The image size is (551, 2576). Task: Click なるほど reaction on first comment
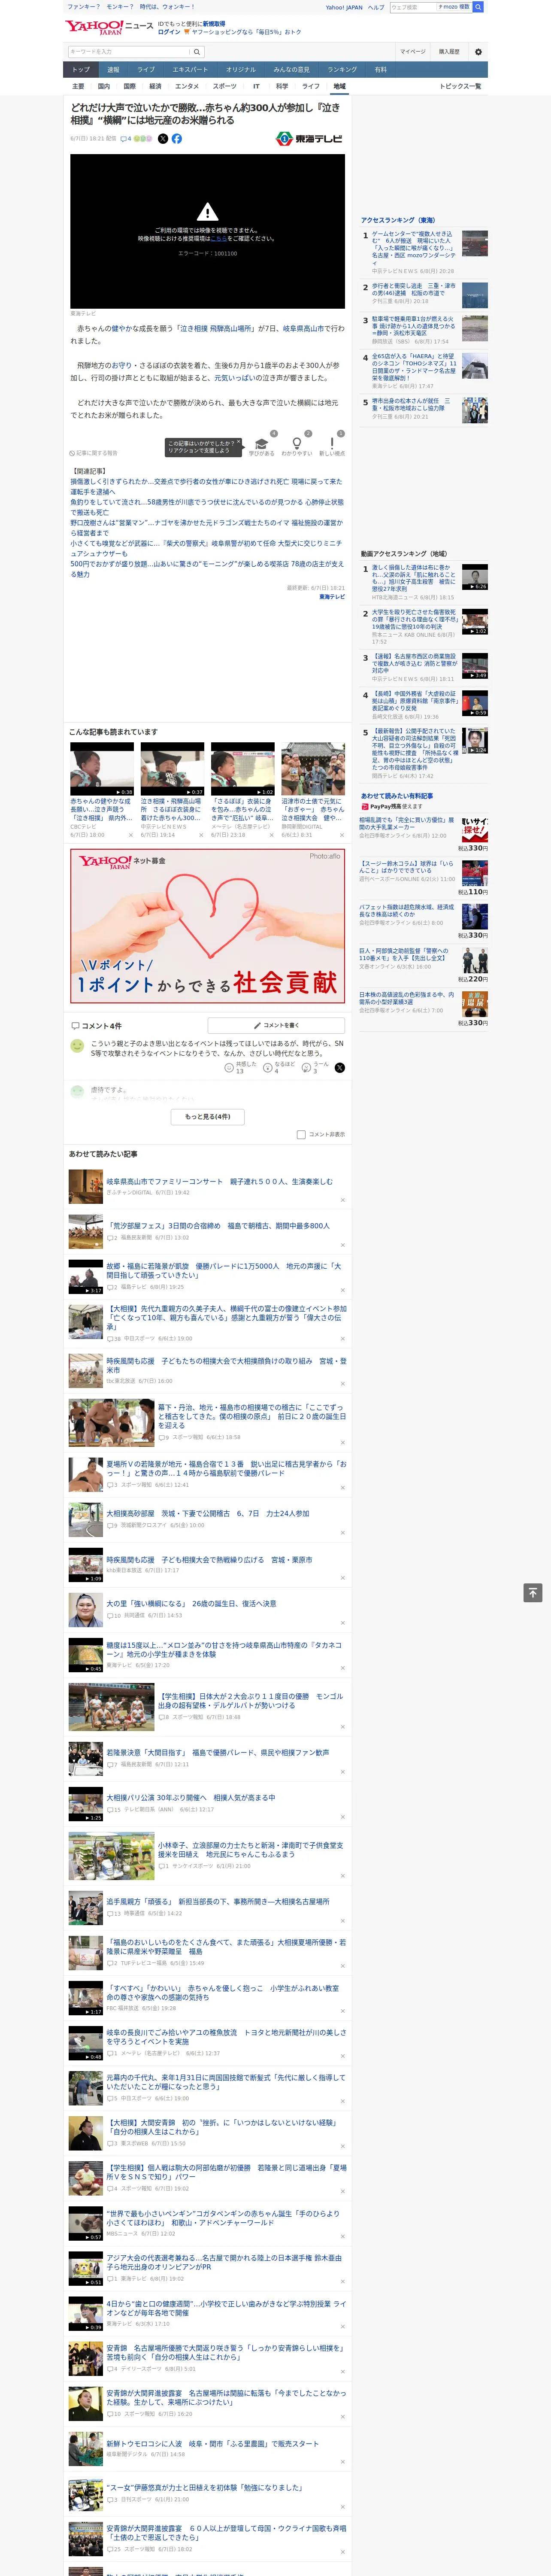tap(280, 1068)
